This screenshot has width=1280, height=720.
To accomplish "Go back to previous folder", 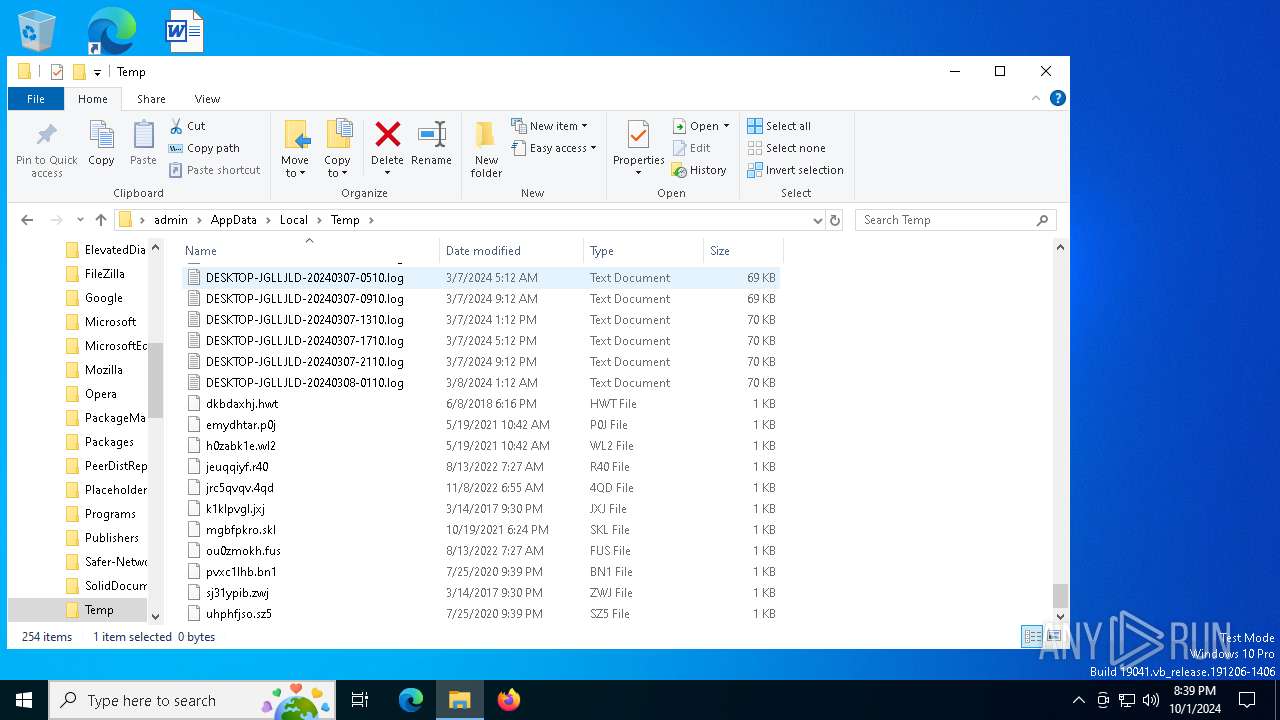I will click(x=27, y=220).
